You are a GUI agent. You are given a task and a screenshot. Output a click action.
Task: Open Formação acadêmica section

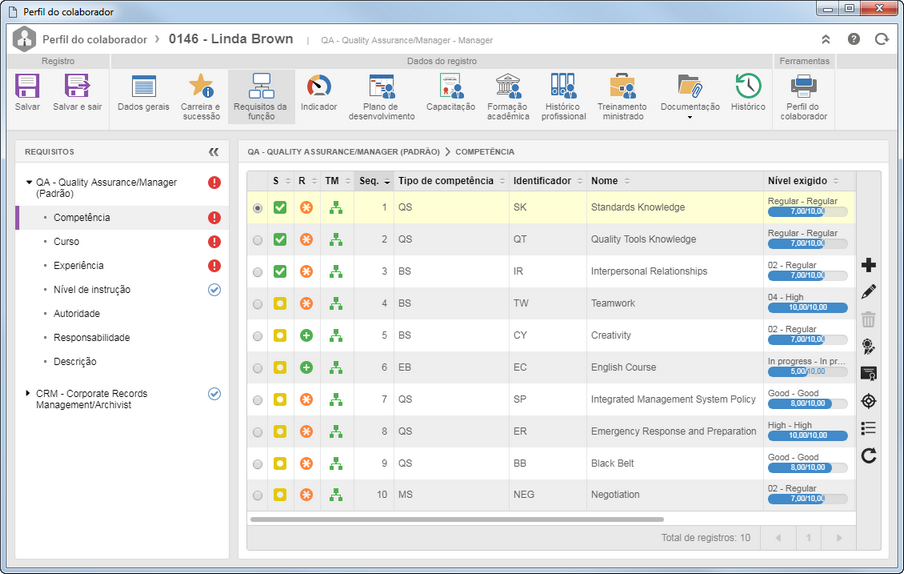[x=508, y=97]
